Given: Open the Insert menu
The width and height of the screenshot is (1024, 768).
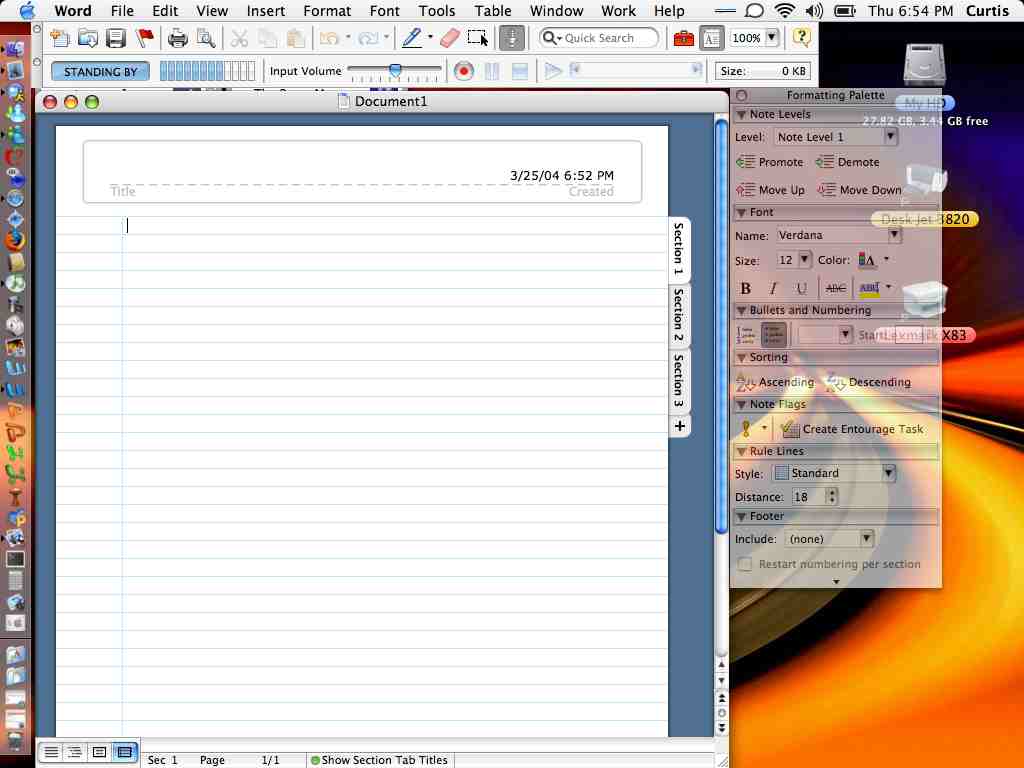Looking at the screenshot, I should click(x=265, y=10).
